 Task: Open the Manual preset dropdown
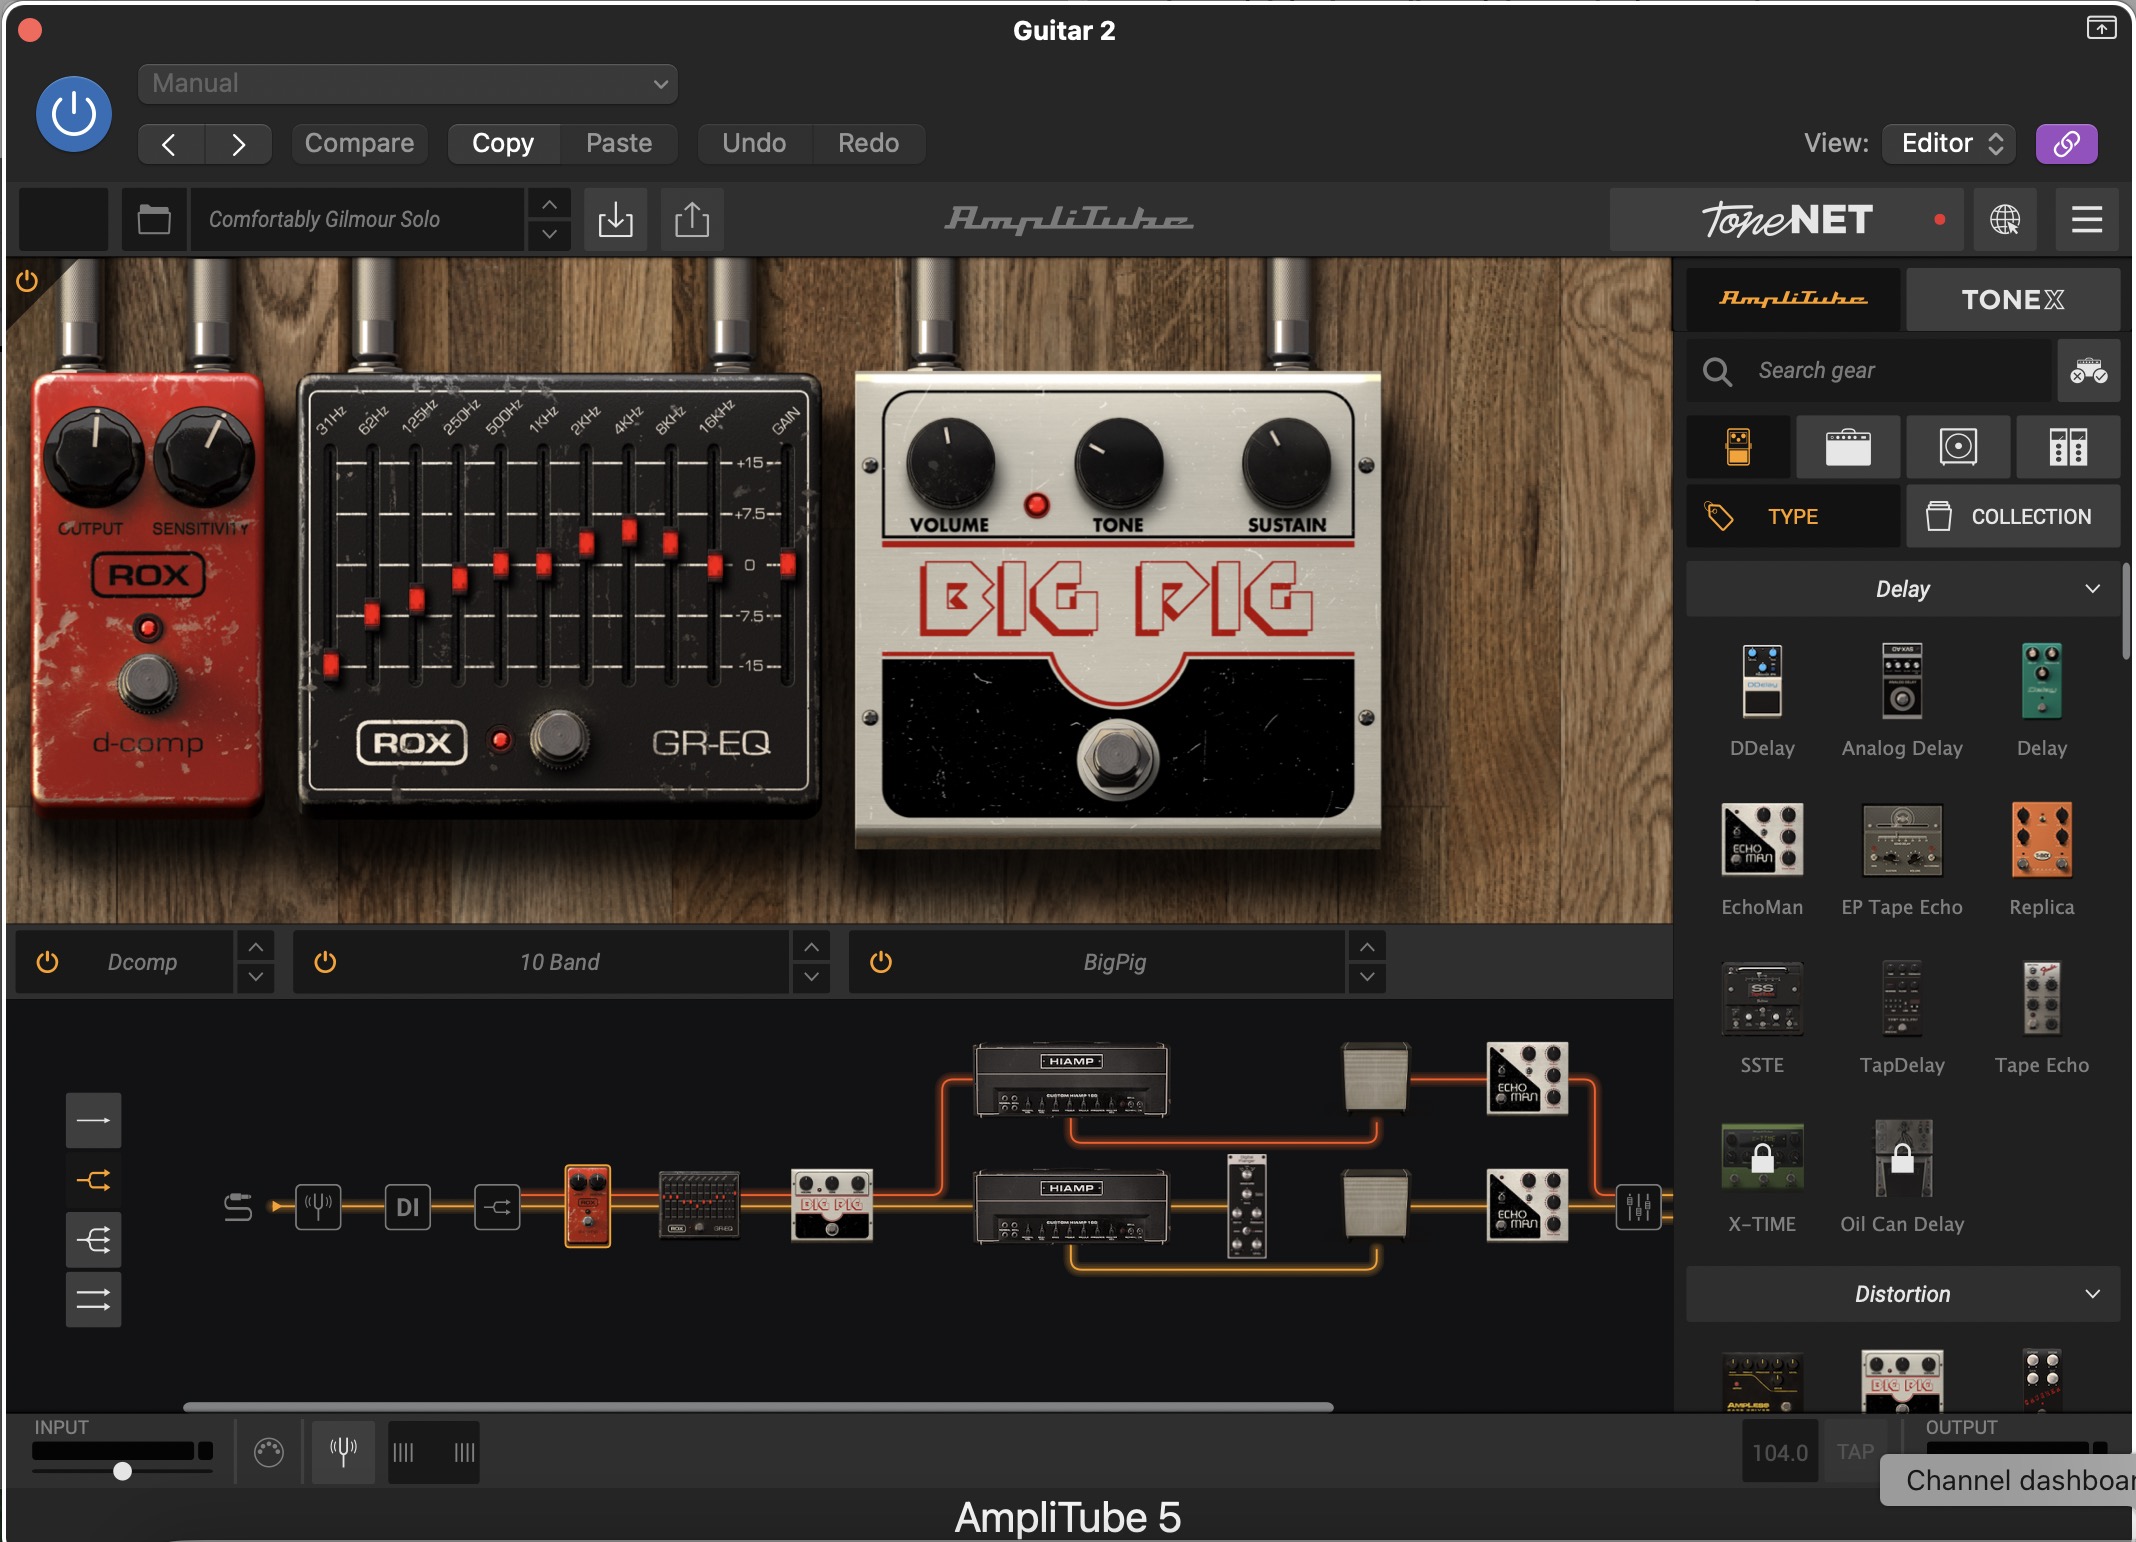(408, 84)
